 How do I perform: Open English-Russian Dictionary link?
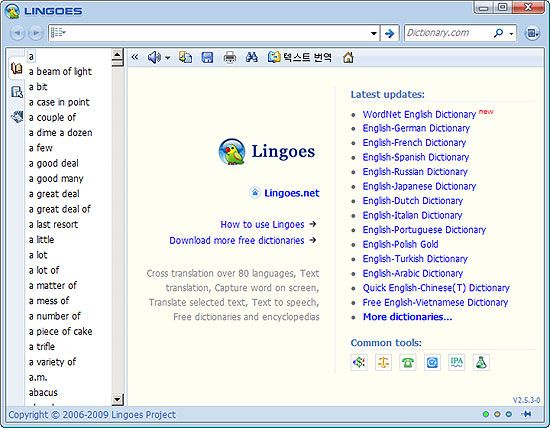point(415,172)
